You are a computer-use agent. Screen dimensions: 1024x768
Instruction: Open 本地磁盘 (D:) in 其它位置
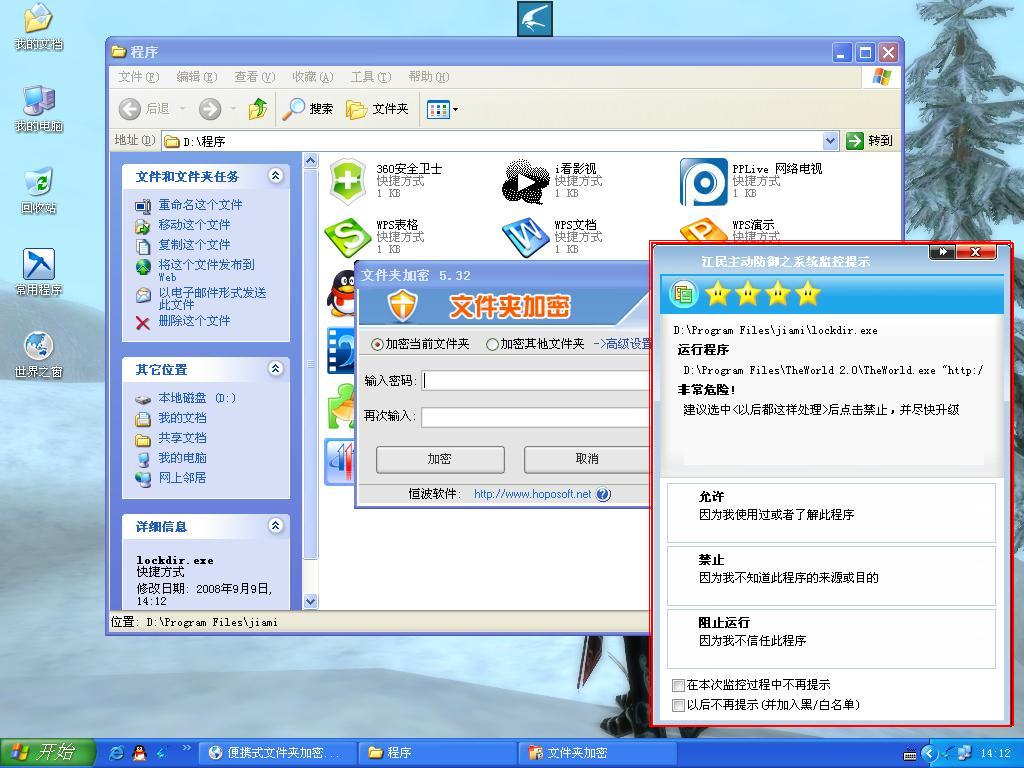tap(197, 398)
